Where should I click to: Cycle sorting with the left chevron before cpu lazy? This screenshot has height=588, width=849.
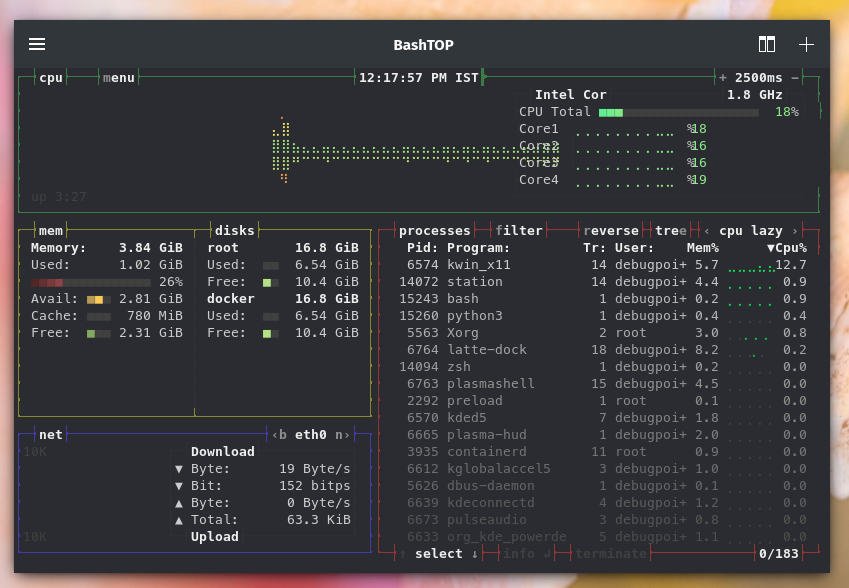706,230
